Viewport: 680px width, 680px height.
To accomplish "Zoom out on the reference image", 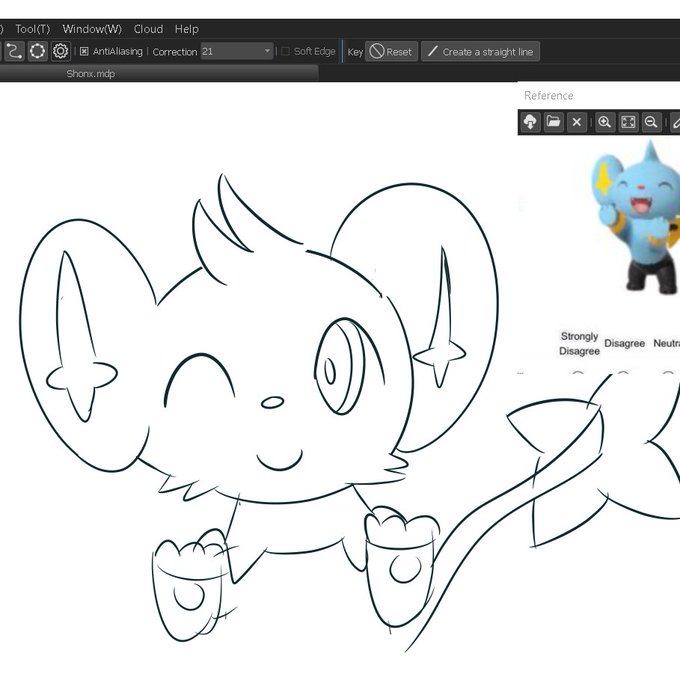I will 651,122.
